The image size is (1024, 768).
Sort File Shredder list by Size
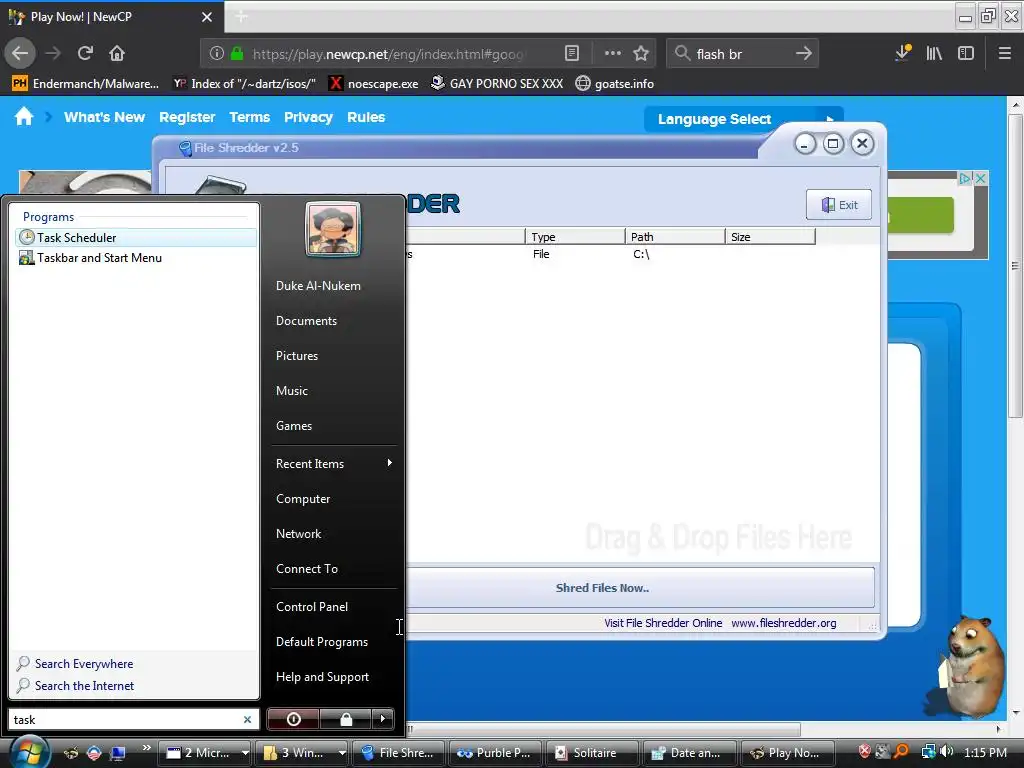770,236
